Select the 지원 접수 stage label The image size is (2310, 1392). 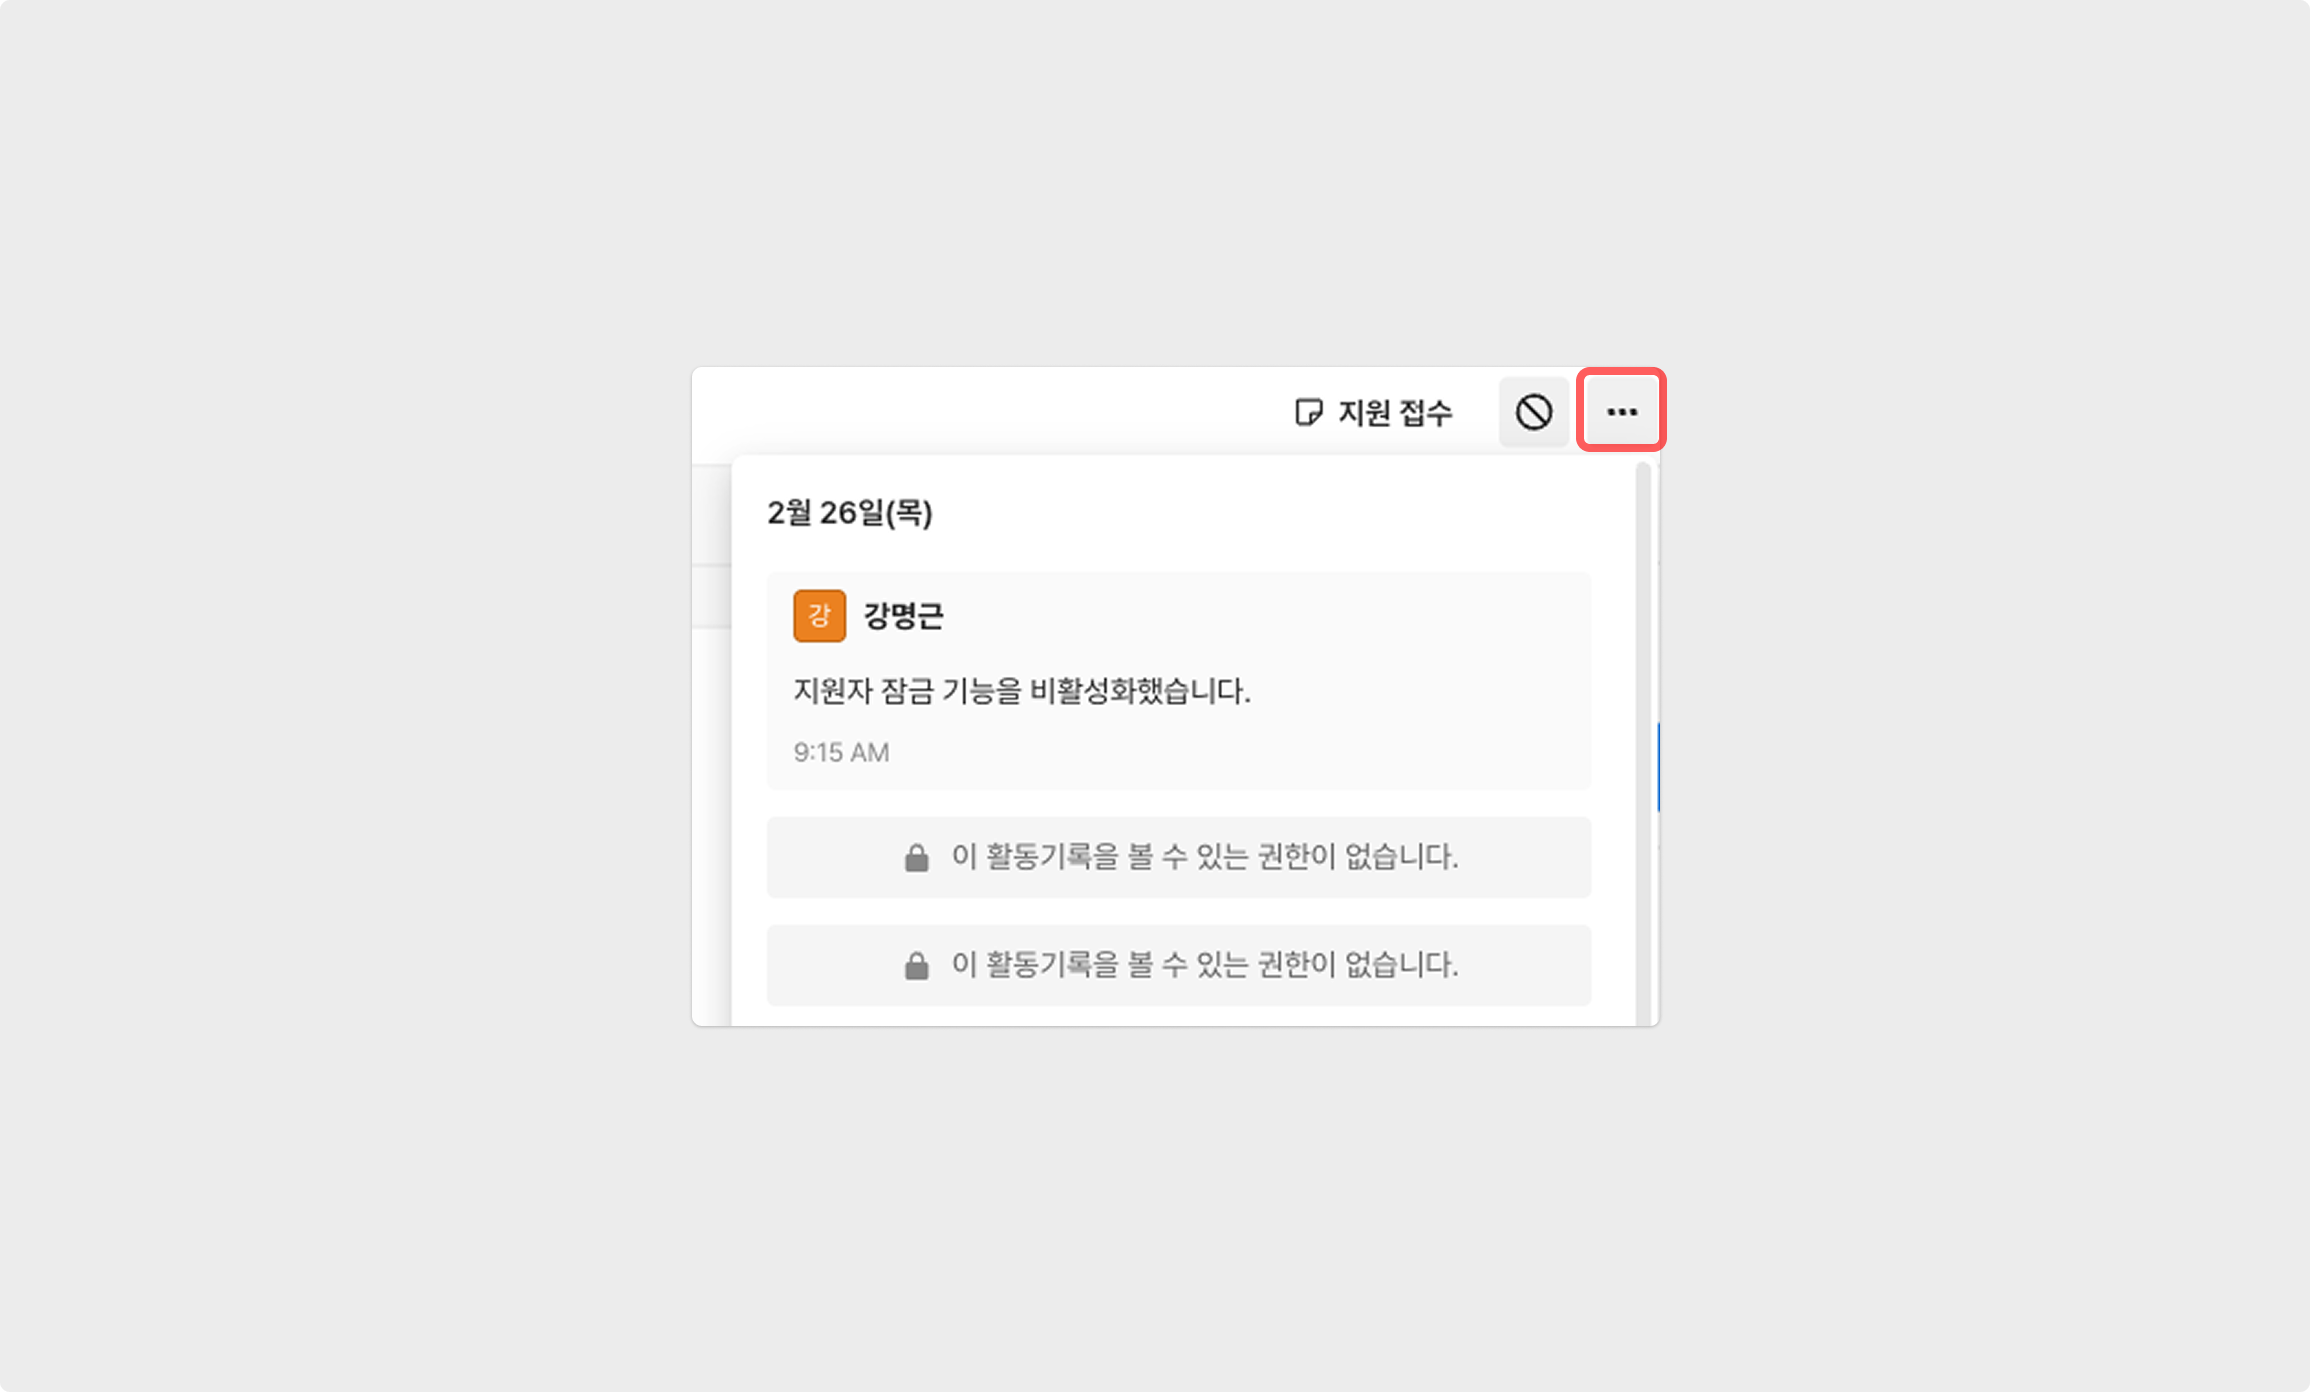click(1395, 412)
